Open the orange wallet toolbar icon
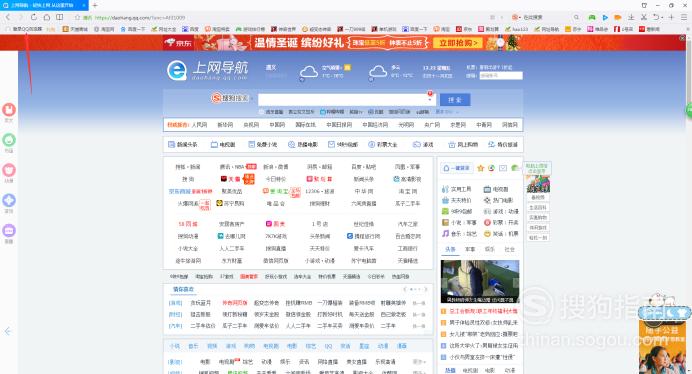The image size is (692, 374). coord(618,17)
